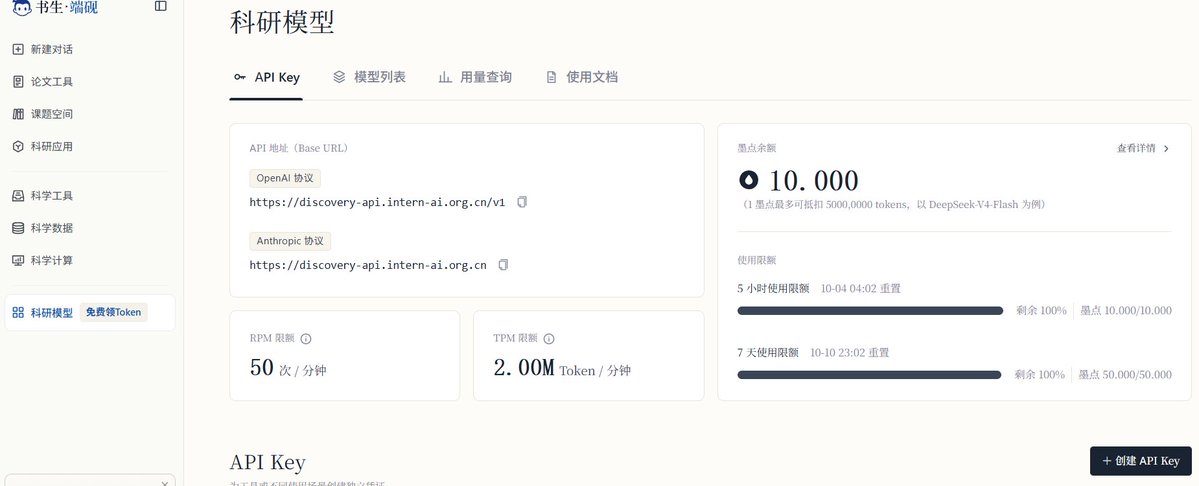Click the 科研应用 cube icon
1199x486 pixels.
coord(18,147)
